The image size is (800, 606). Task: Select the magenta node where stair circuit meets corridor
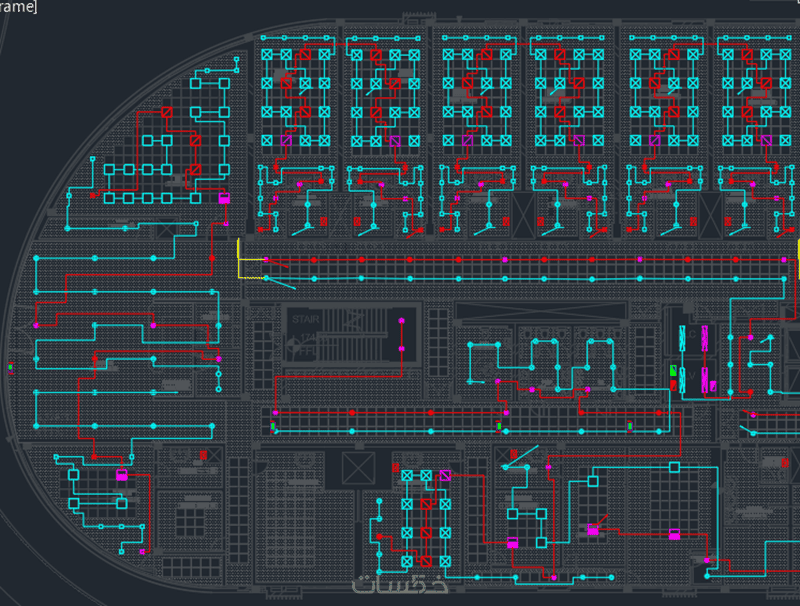pyautogui.click(x=276, y=412)
